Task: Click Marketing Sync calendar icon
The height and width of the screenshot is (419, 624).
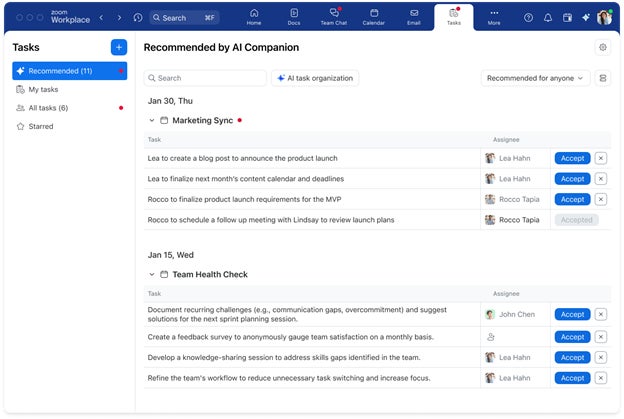Action: click(x=164, y=120)
